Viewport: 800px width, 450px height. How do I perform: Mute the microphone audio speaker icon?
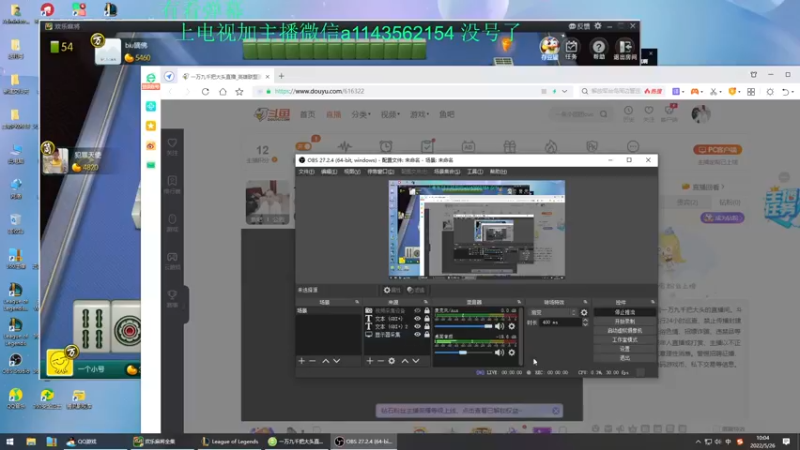499,326
